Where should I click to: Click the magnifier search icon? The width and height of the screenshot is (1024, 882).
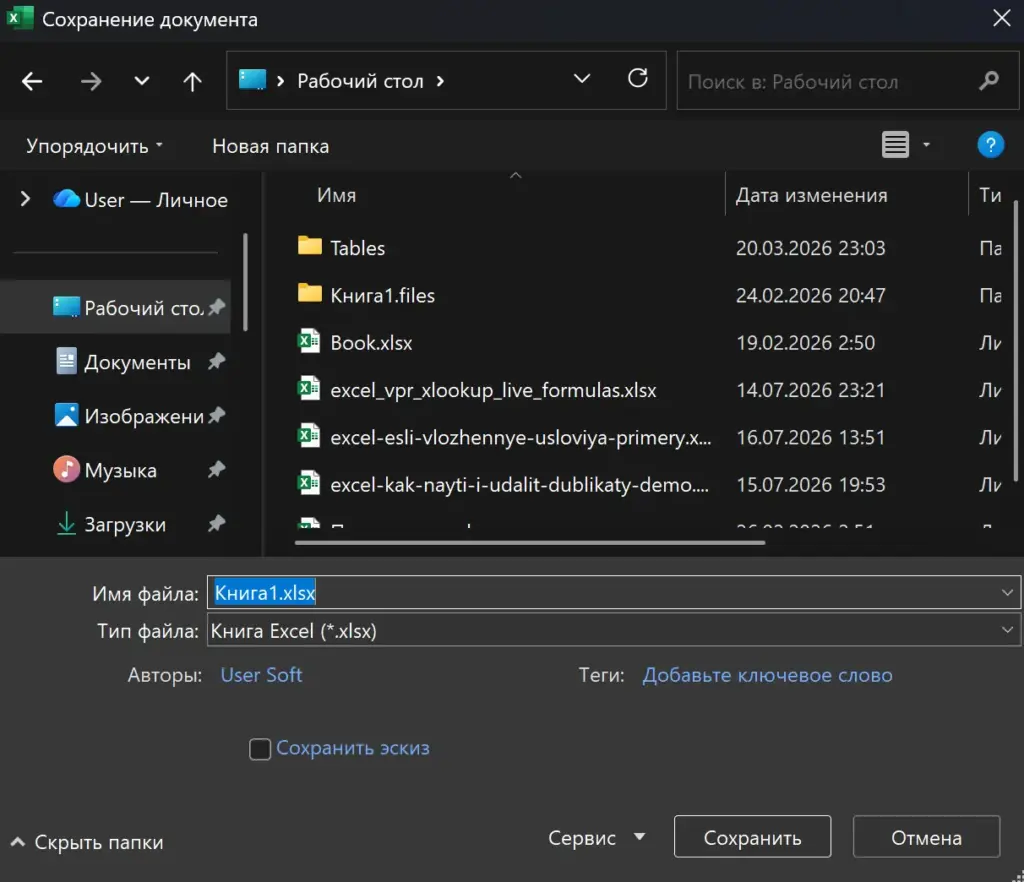989,81
